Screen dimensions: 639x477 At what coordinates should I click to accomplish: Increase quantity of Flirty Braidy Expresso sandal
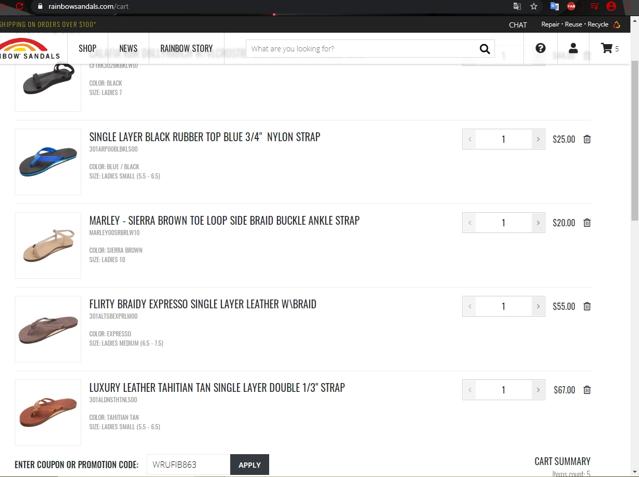click(x=538, y=307)
